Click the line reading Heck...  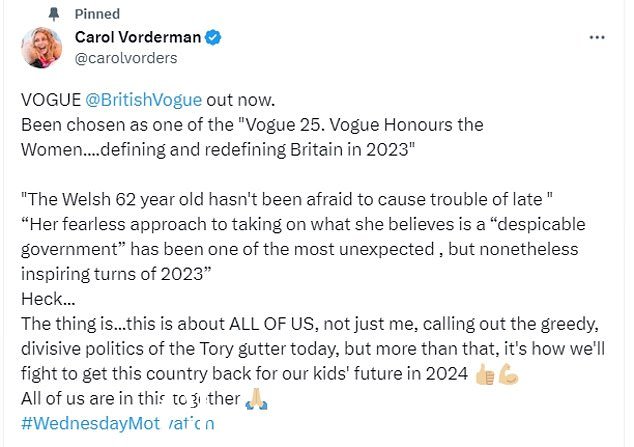click(x=48, y=299)
